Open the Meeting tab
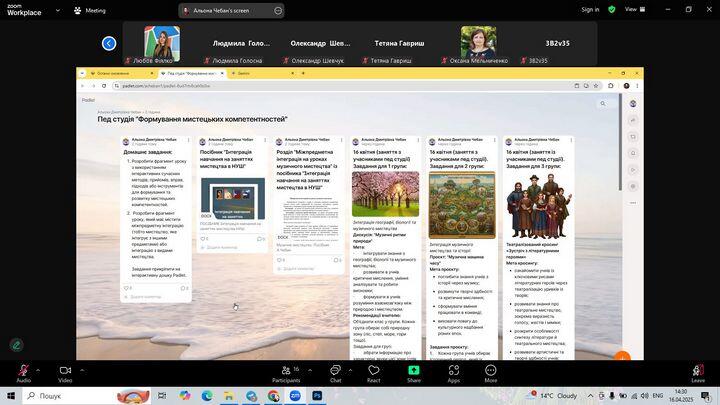Image resolution: width=720 pixels, height=405 pixels. coord(90,10)
